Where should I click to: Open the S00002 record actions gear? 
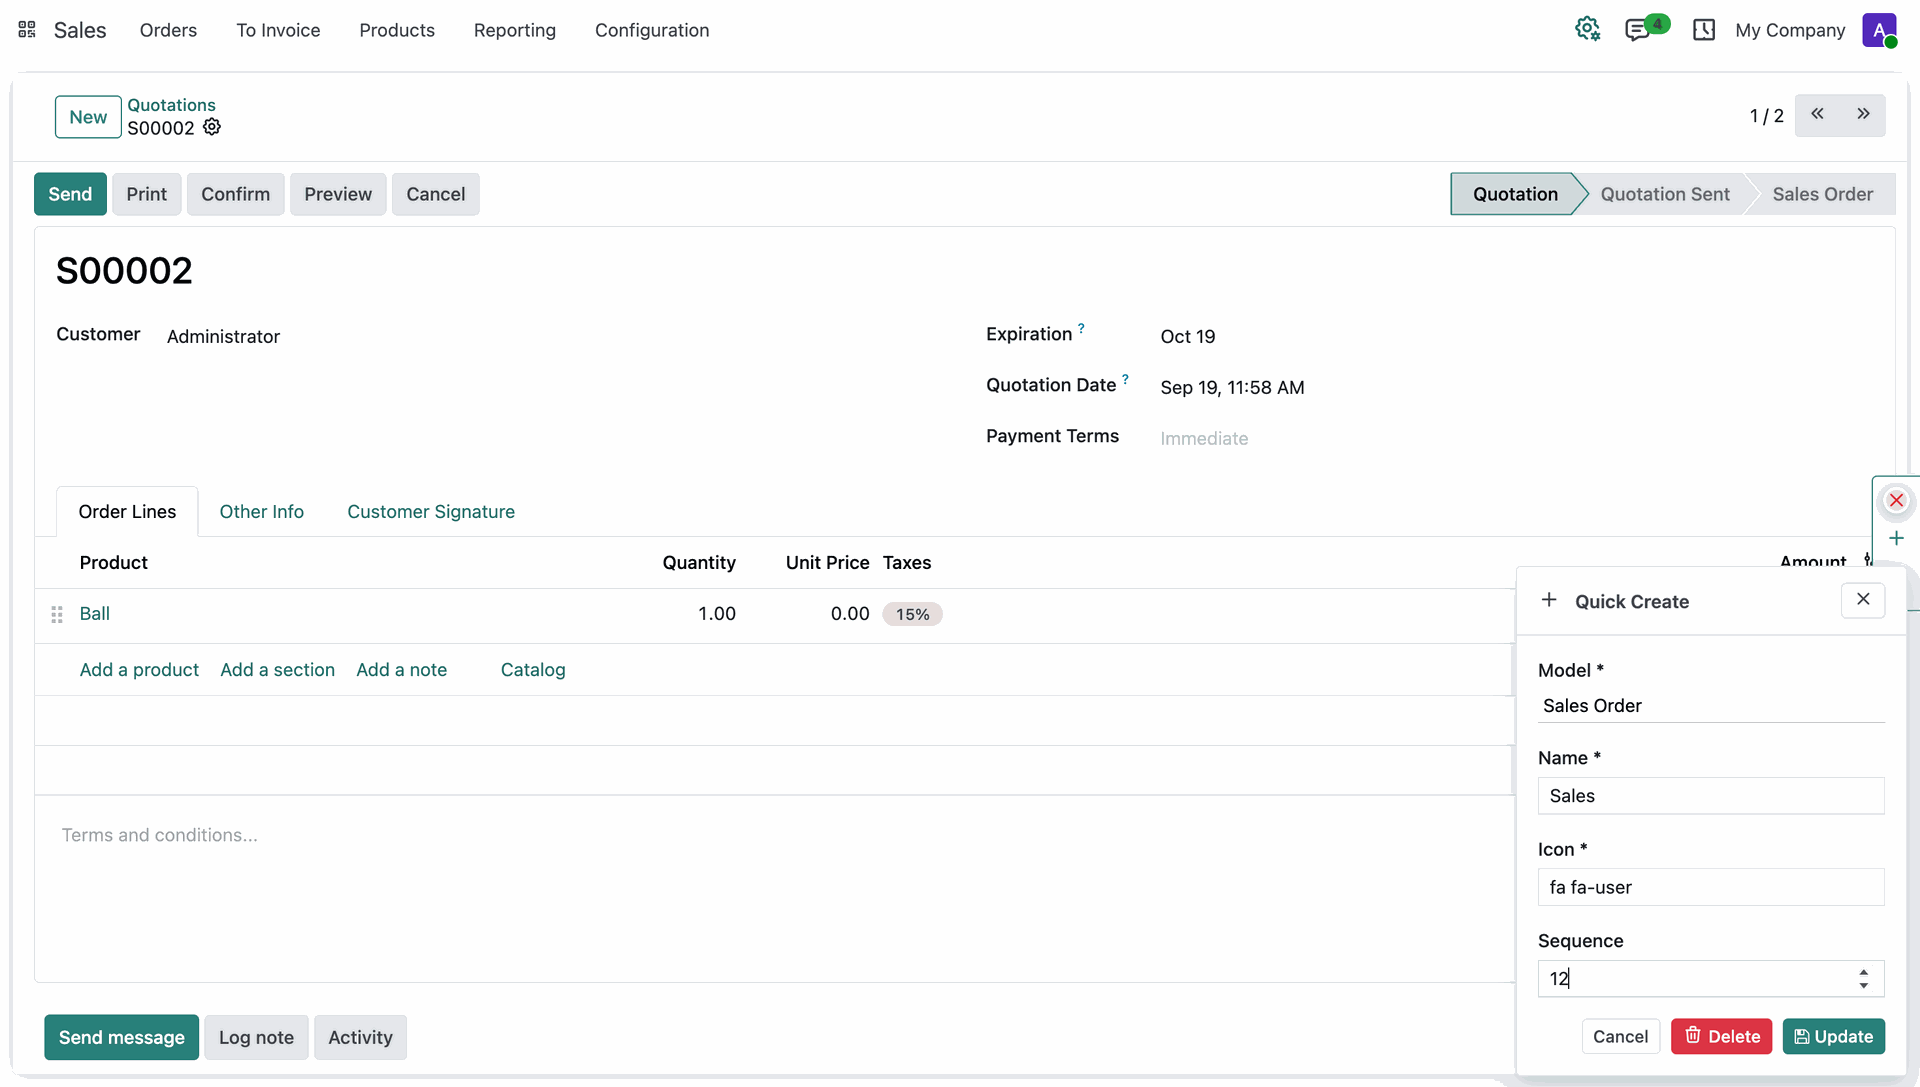click(x=212, y=127)
